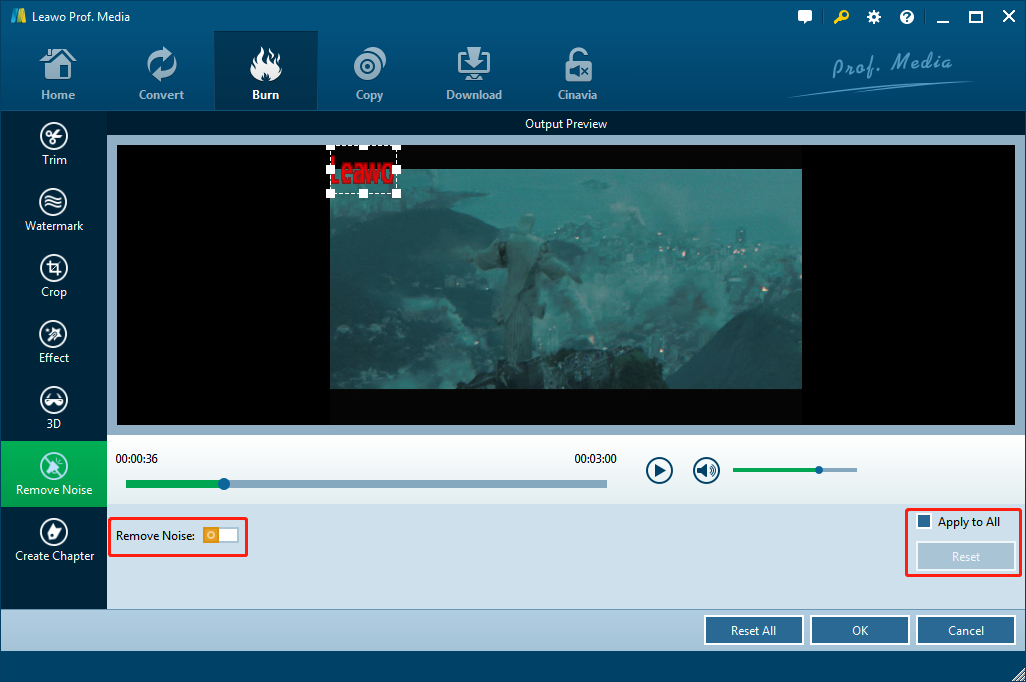Click the key registration icon
The image size is (1026, 682).
coord(840,17)
